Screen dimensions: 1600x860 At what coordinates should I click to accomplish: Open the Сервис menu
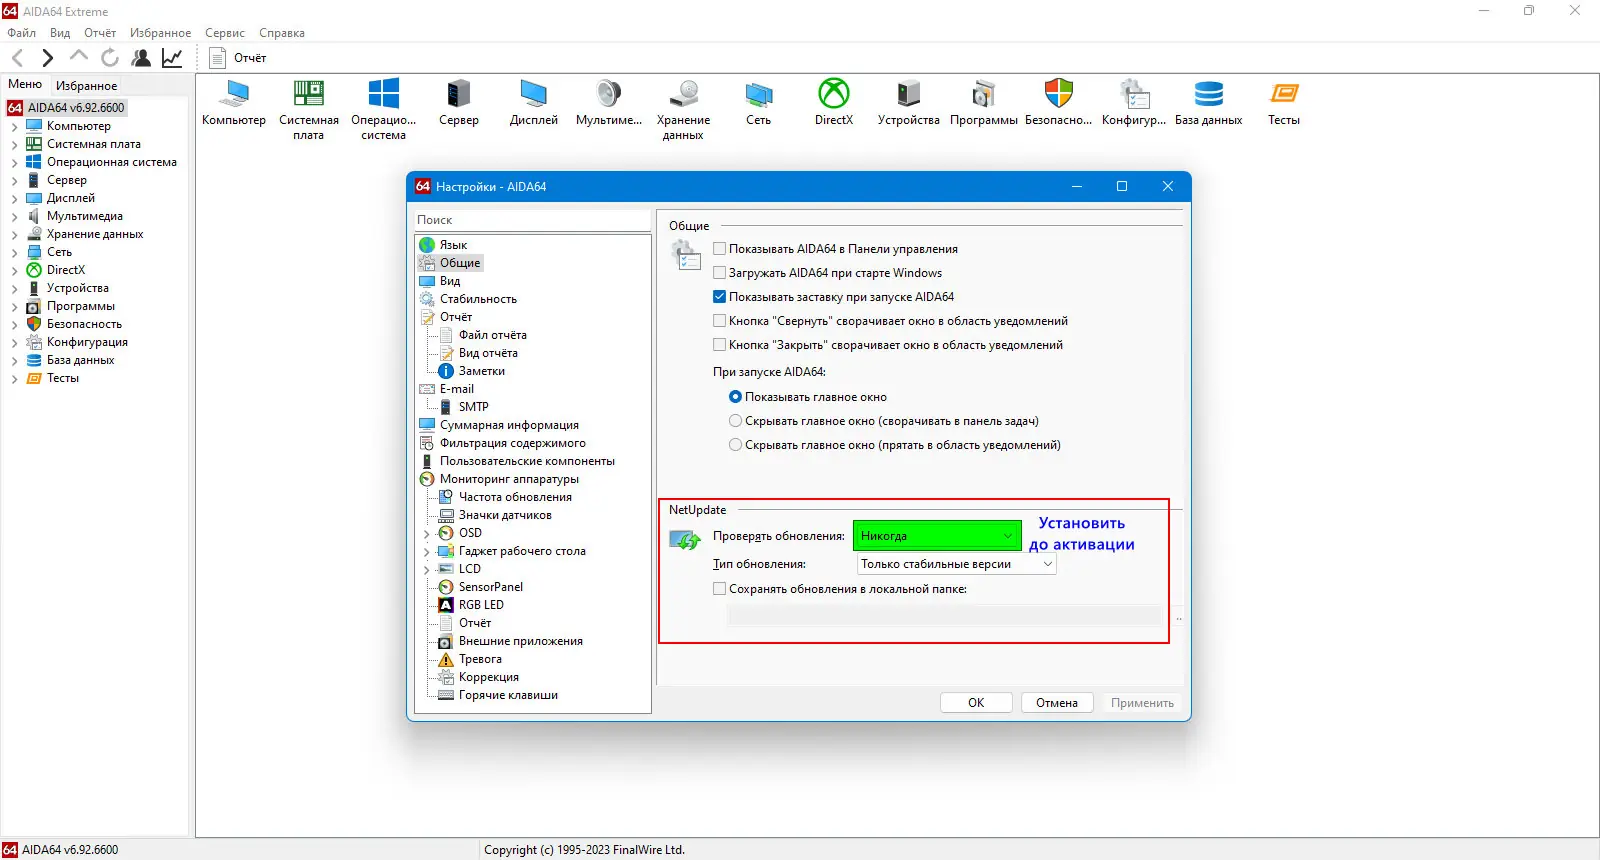coord(225,33)
